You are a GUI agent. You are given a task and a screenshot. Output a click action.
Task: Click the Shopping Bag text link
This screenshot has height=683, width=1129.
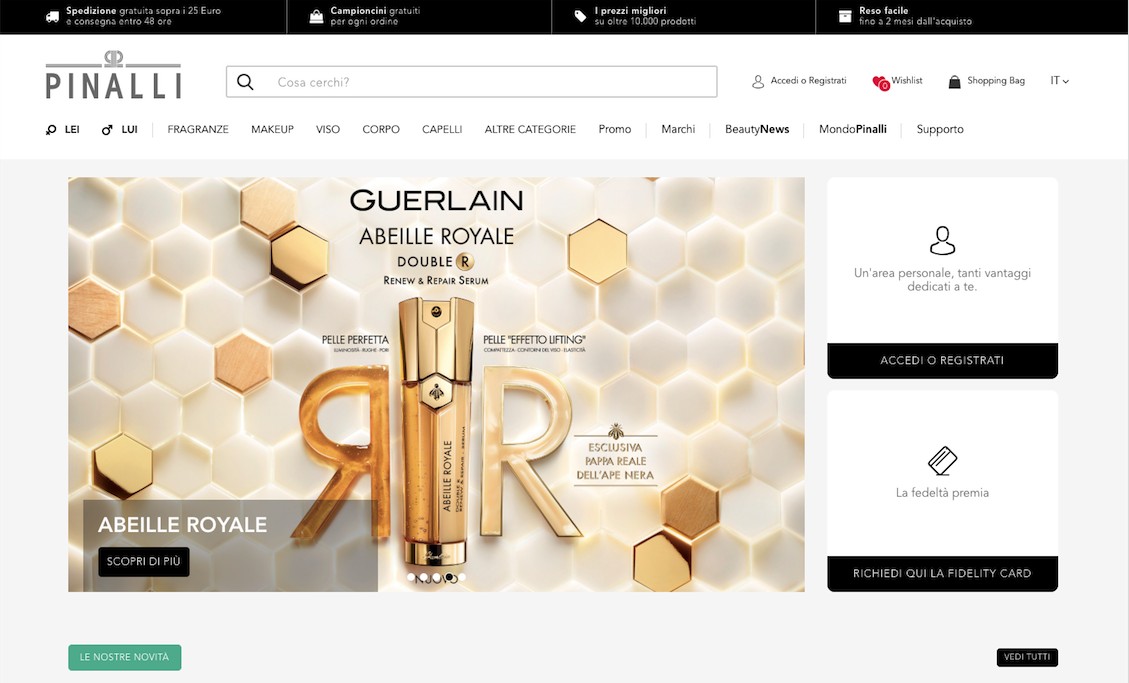[x=996, y=81]
